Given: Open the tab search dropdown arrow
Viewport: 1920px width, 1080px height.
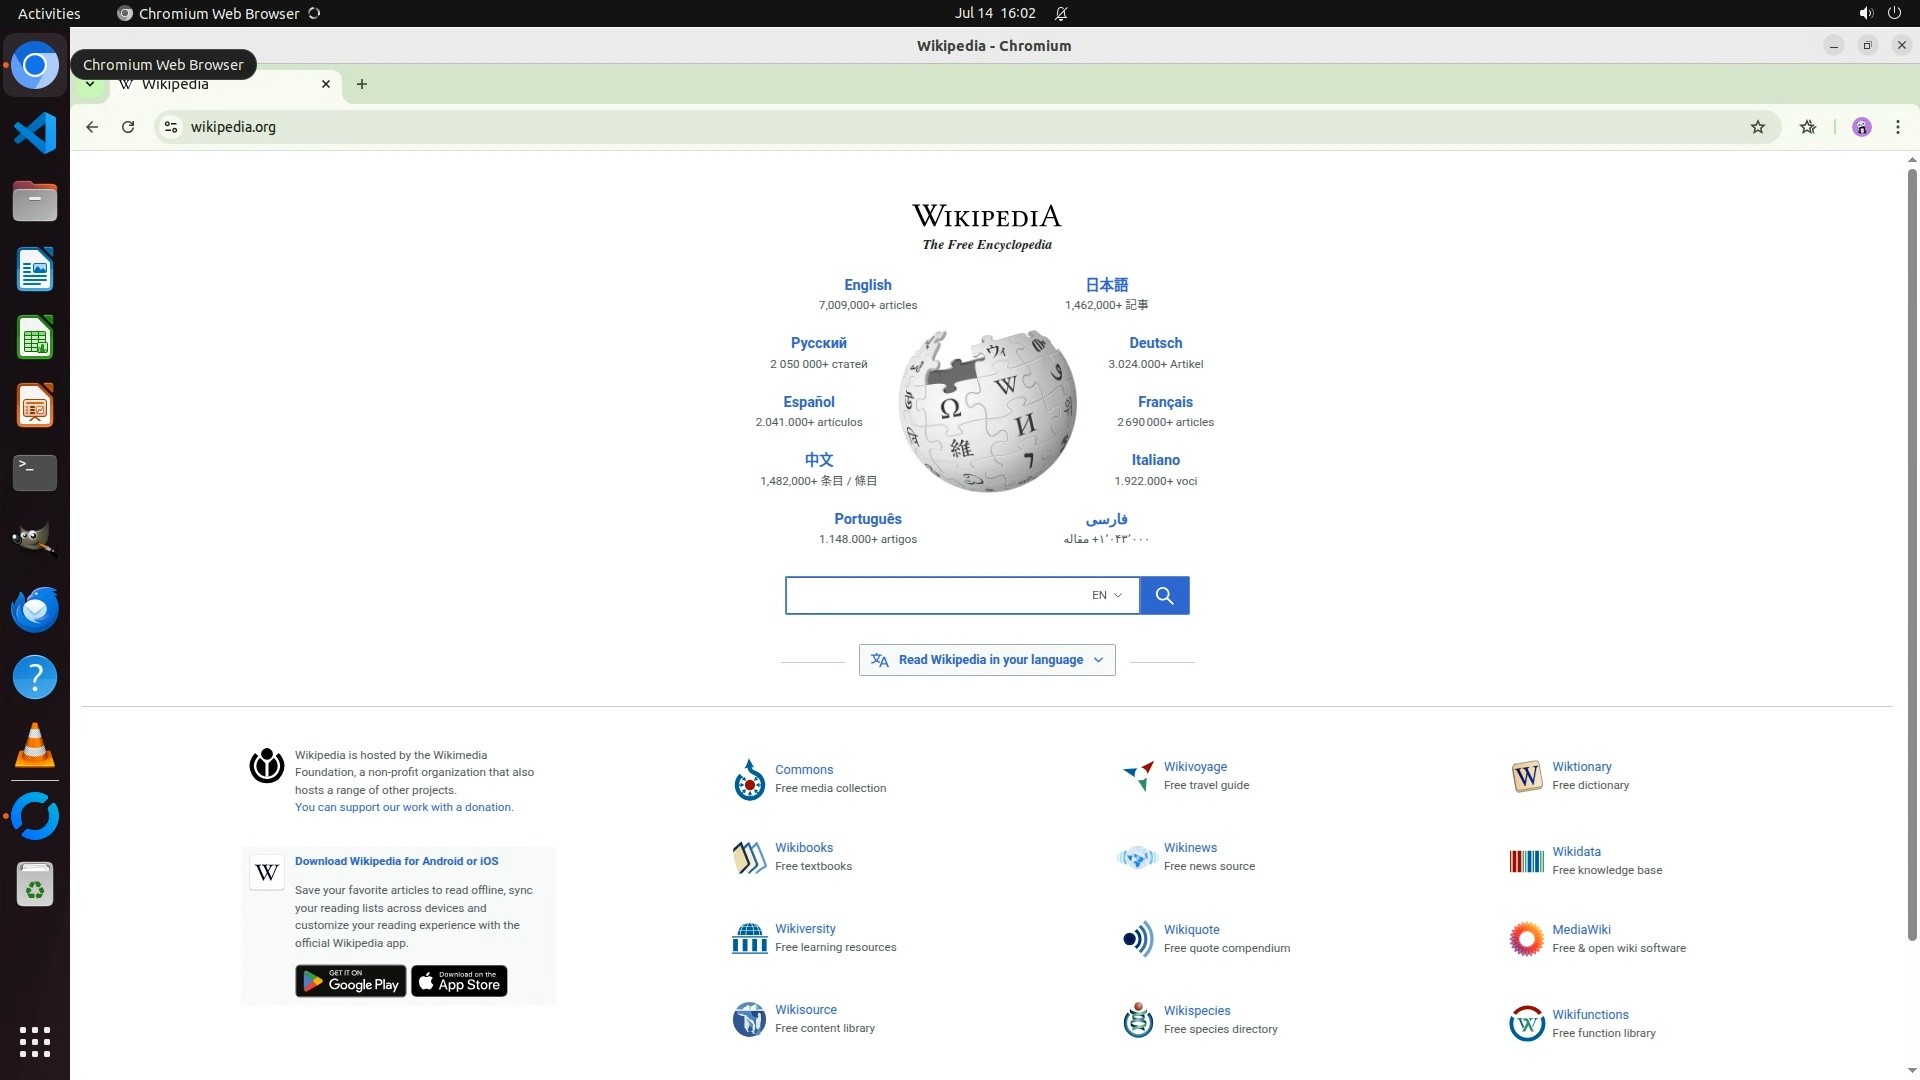Looking at the screenshot, I should coord(90,85).
